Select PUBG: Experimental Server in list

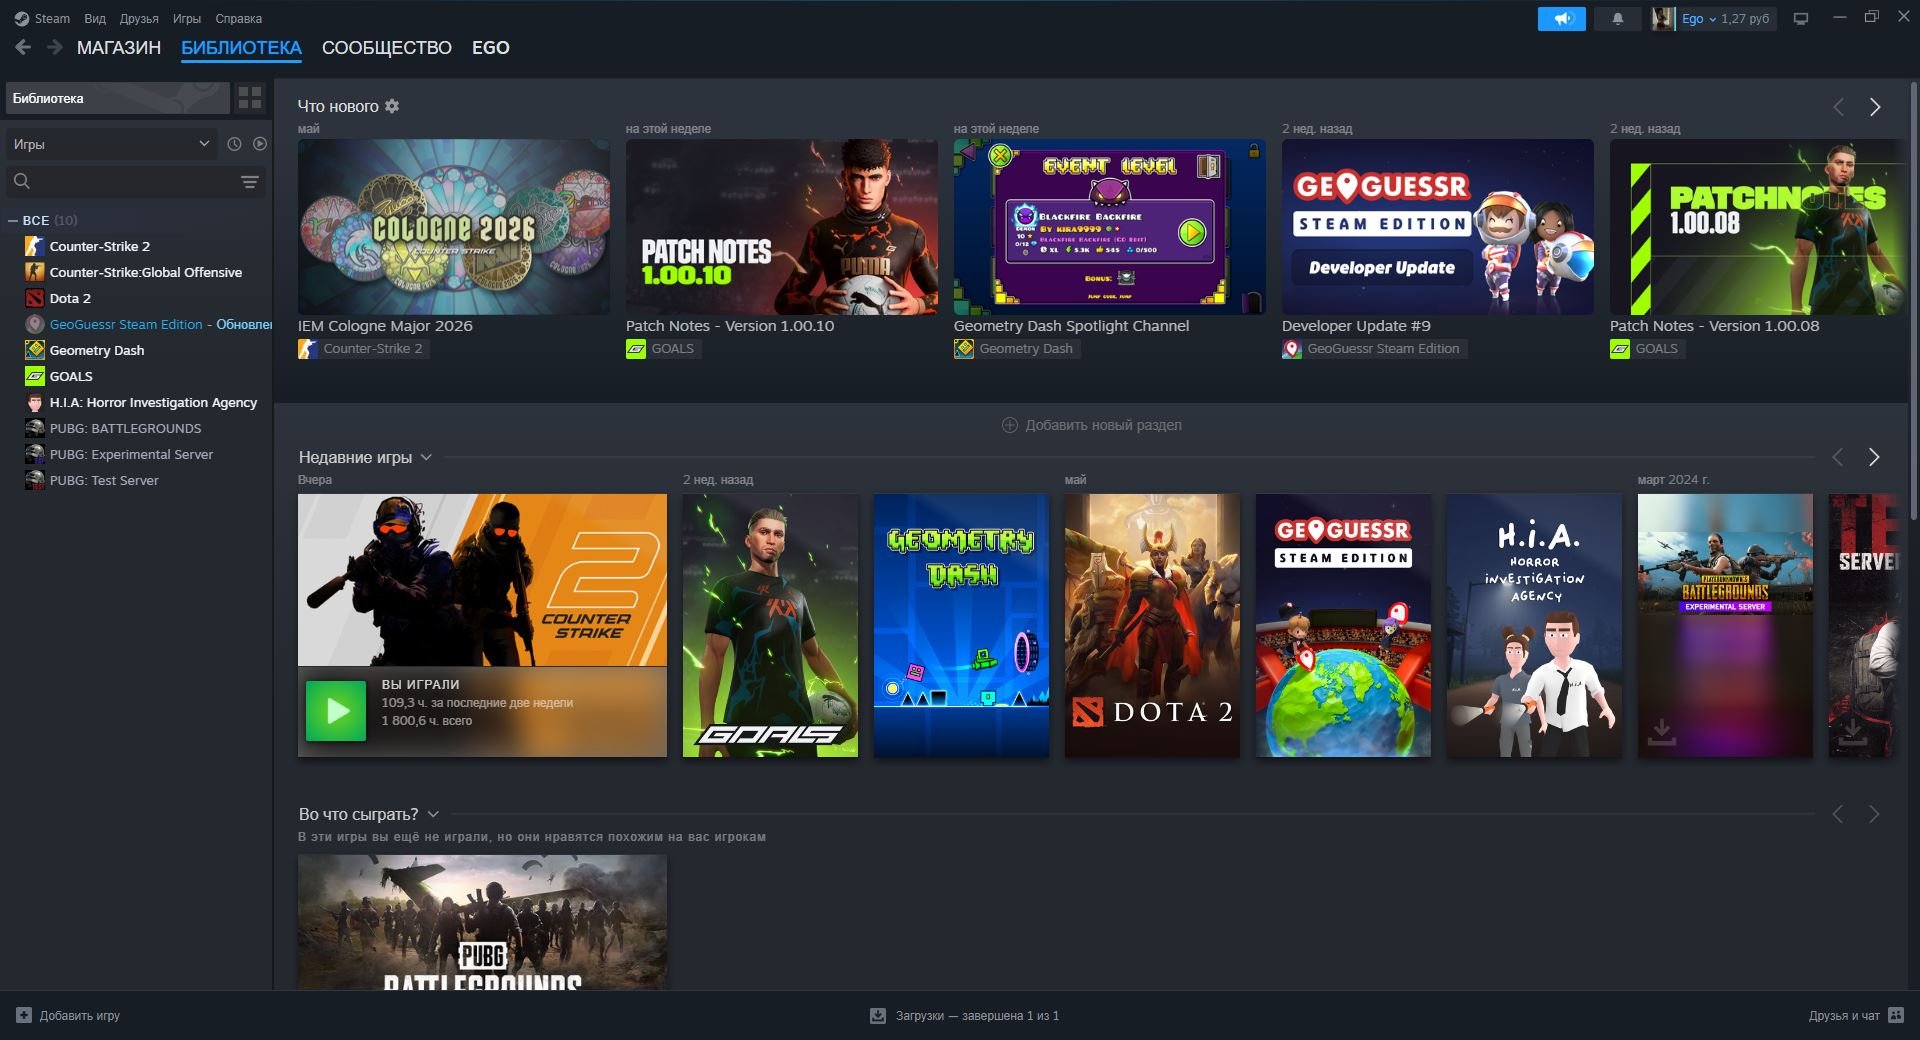pyautogui.click(x=131, y=454)
